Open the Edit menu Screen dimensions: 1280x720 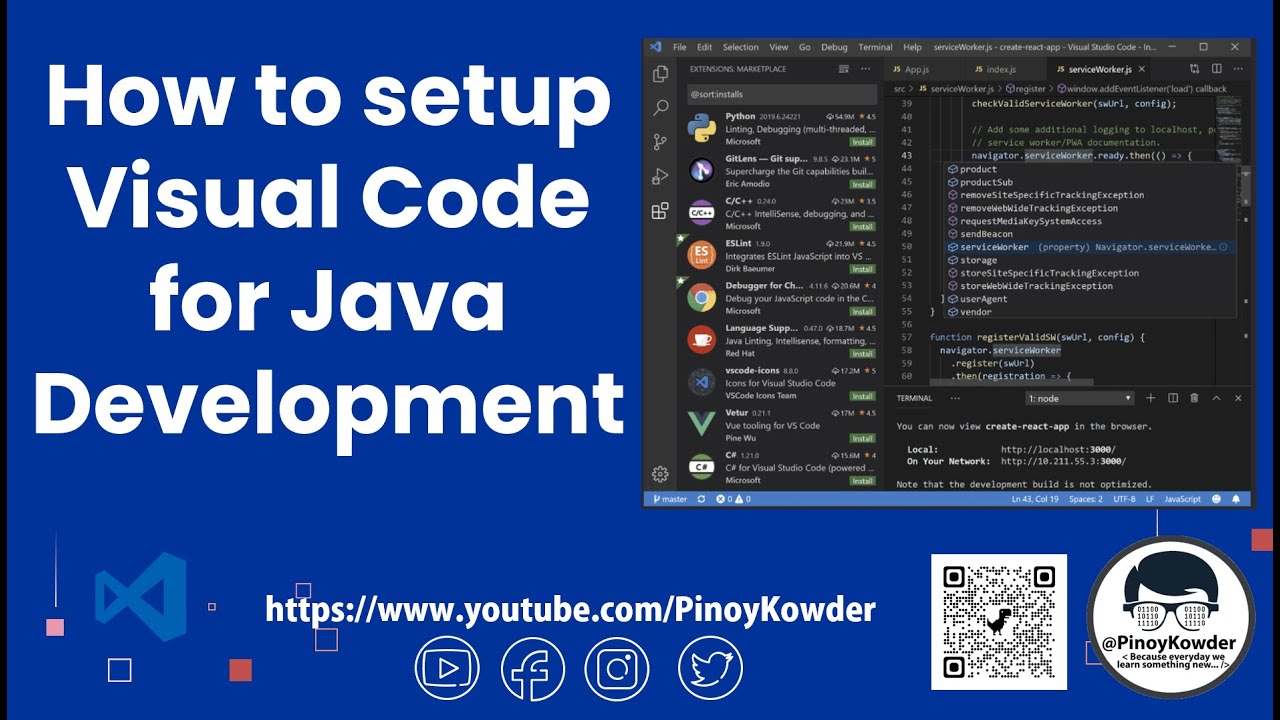(x=705, y=47)
